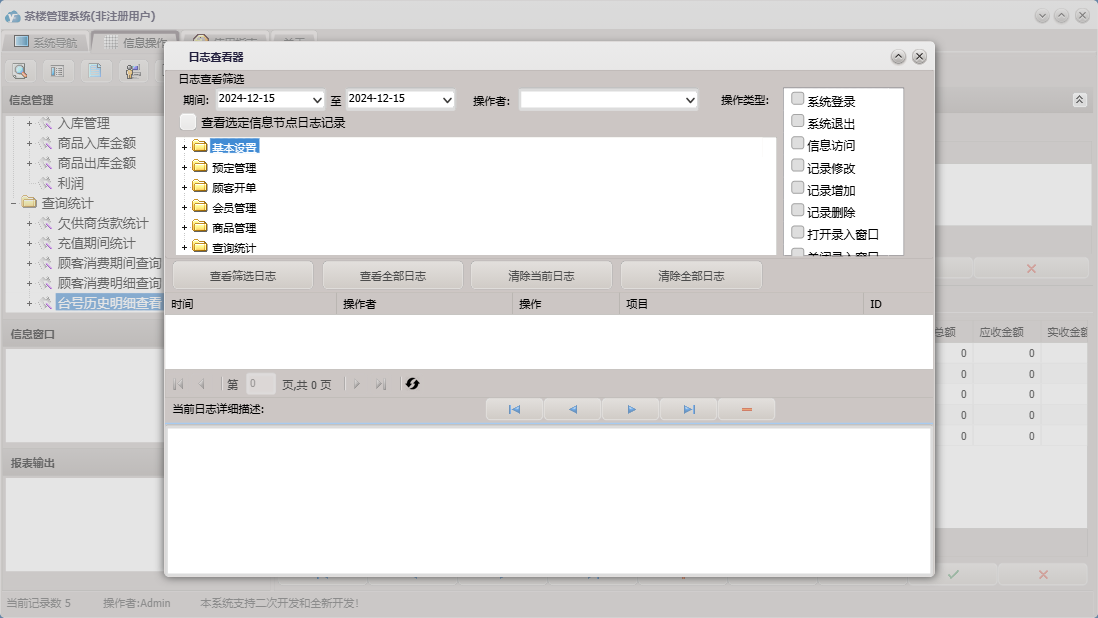Image resolution: width=1098 pixels, height=618 pixels.
Task: Expand the 会员管理 tree node
Action: pyautogui.click(x=184, y=207)
